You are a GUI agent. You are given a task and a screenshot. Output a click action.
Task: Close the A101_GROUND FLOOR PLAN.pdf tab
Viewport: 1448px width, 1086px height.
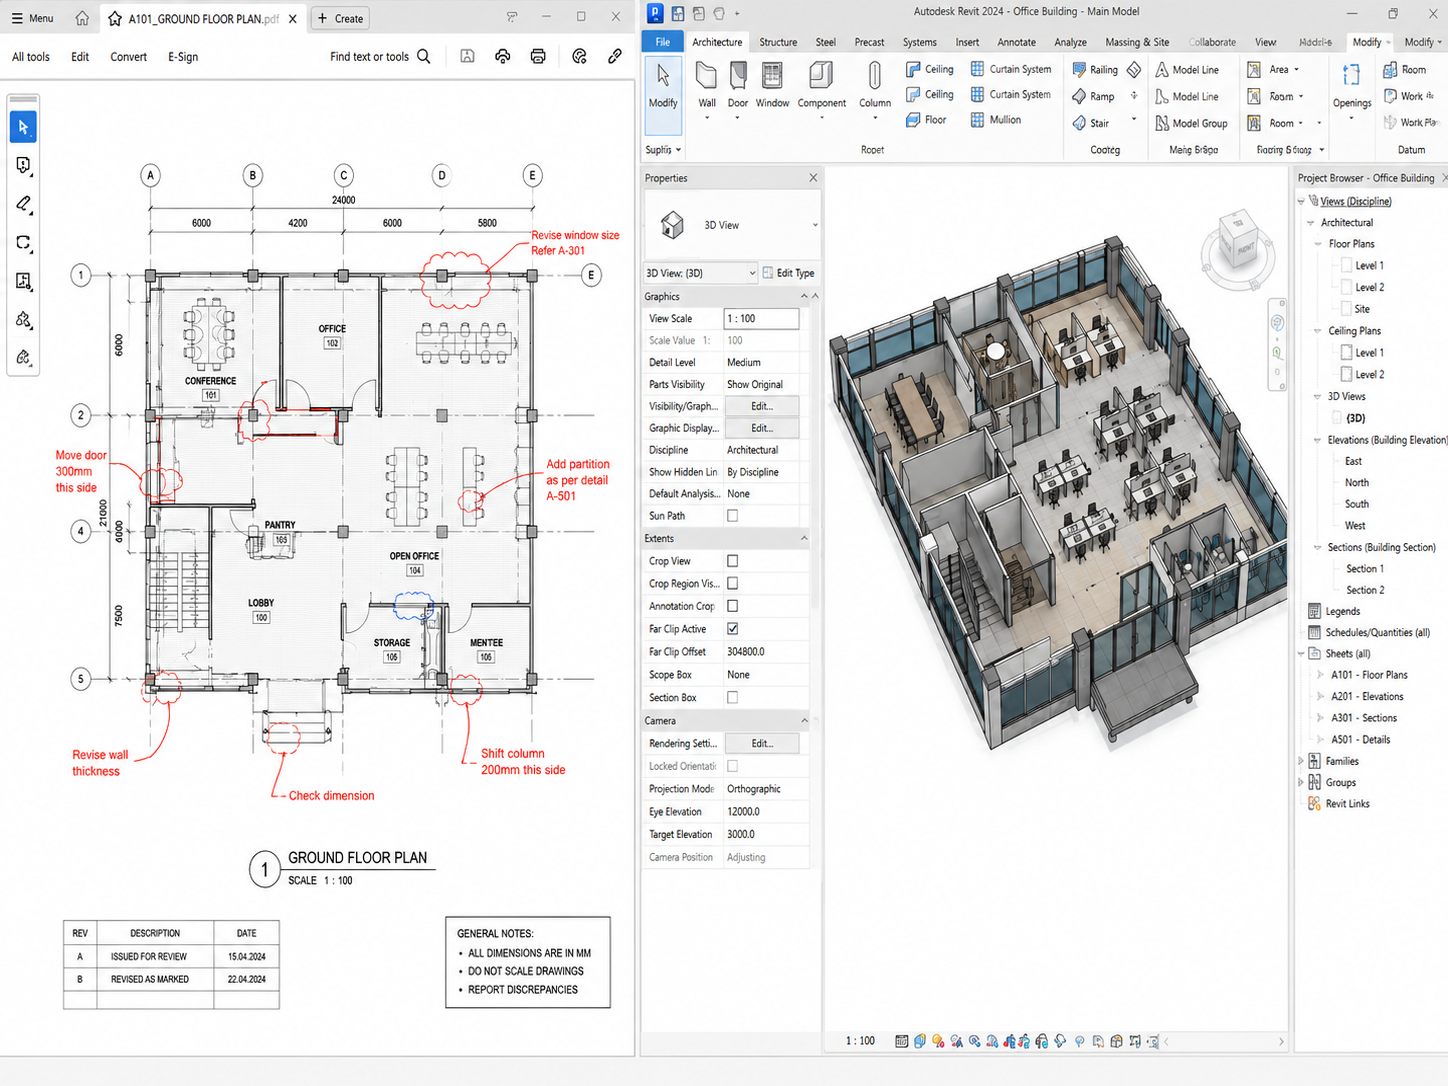point(292,18)
